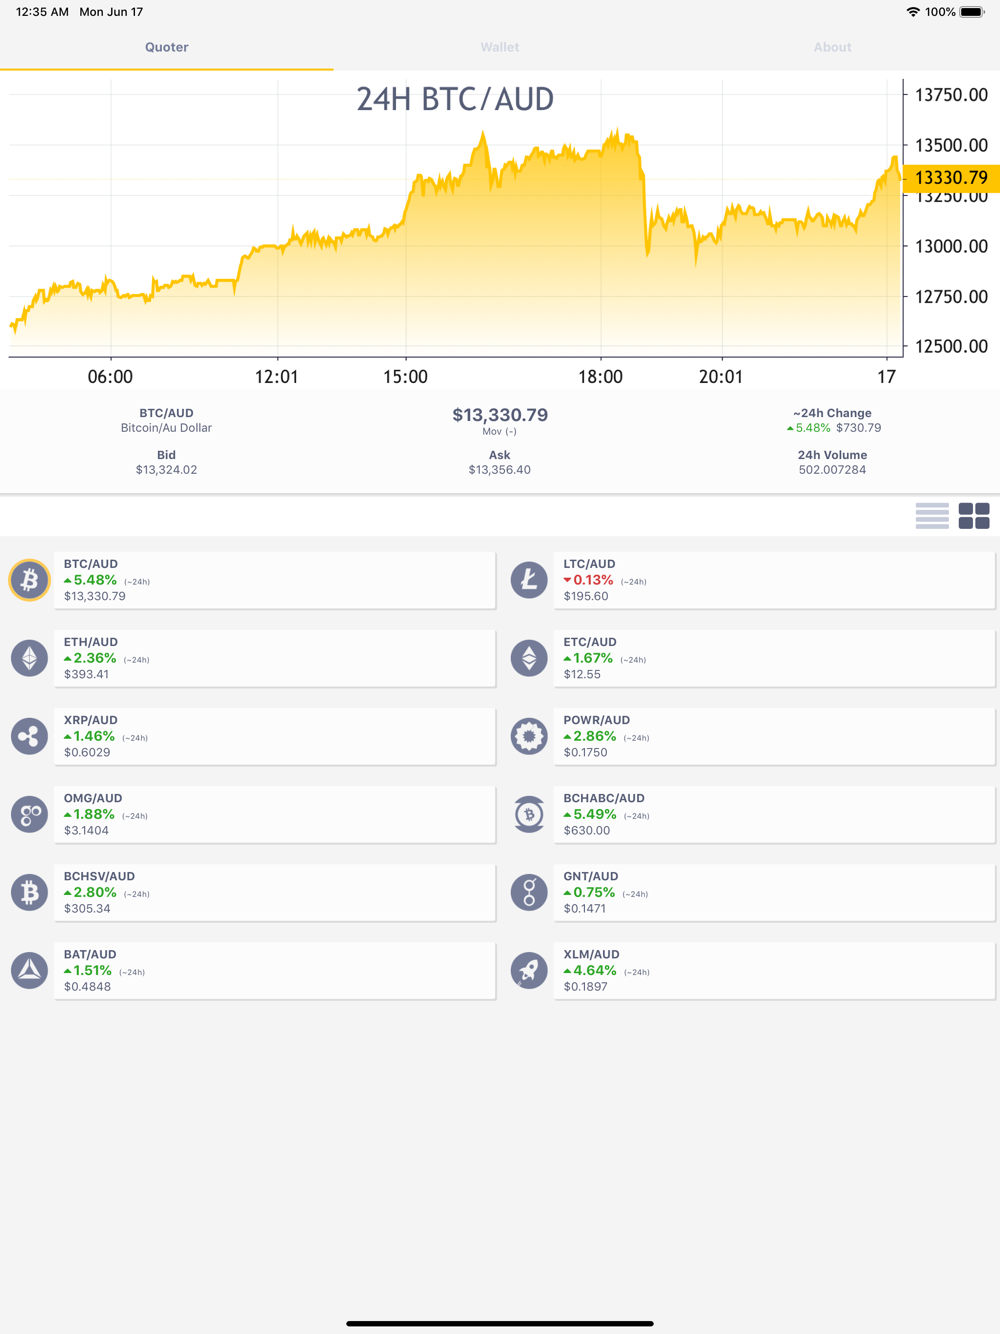Viewport: 1000px width, 1334px height.
Task: Tap the Litecoin LTC coin icon
Action: (529, 580)
